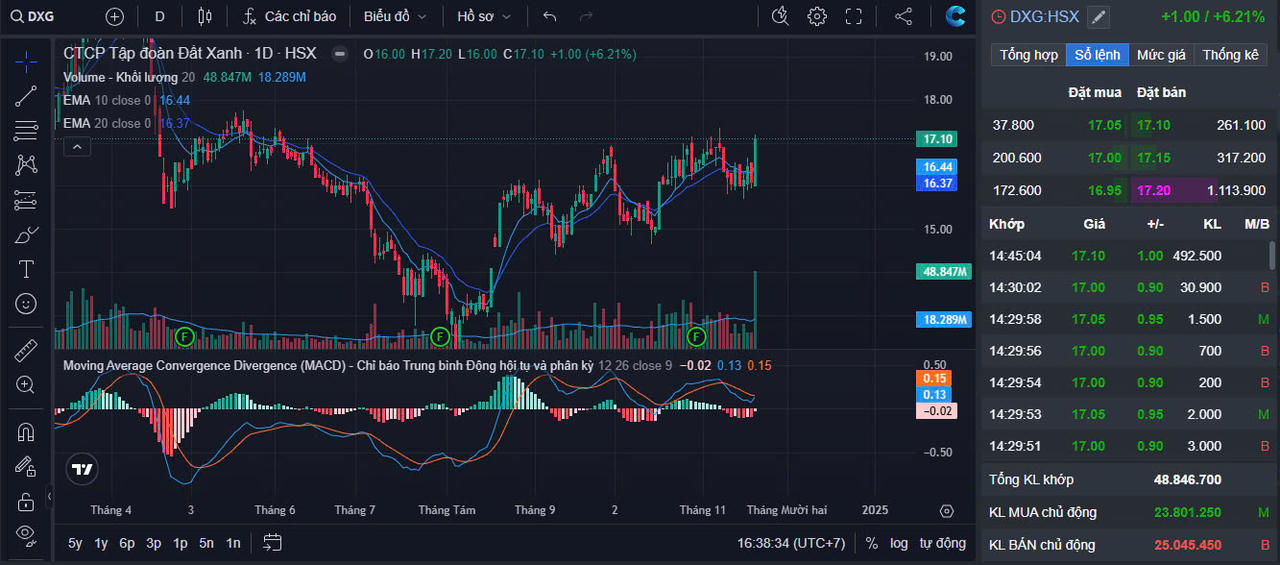
Task: Click the order list scrollbar
Action: tap(1272, 256)
